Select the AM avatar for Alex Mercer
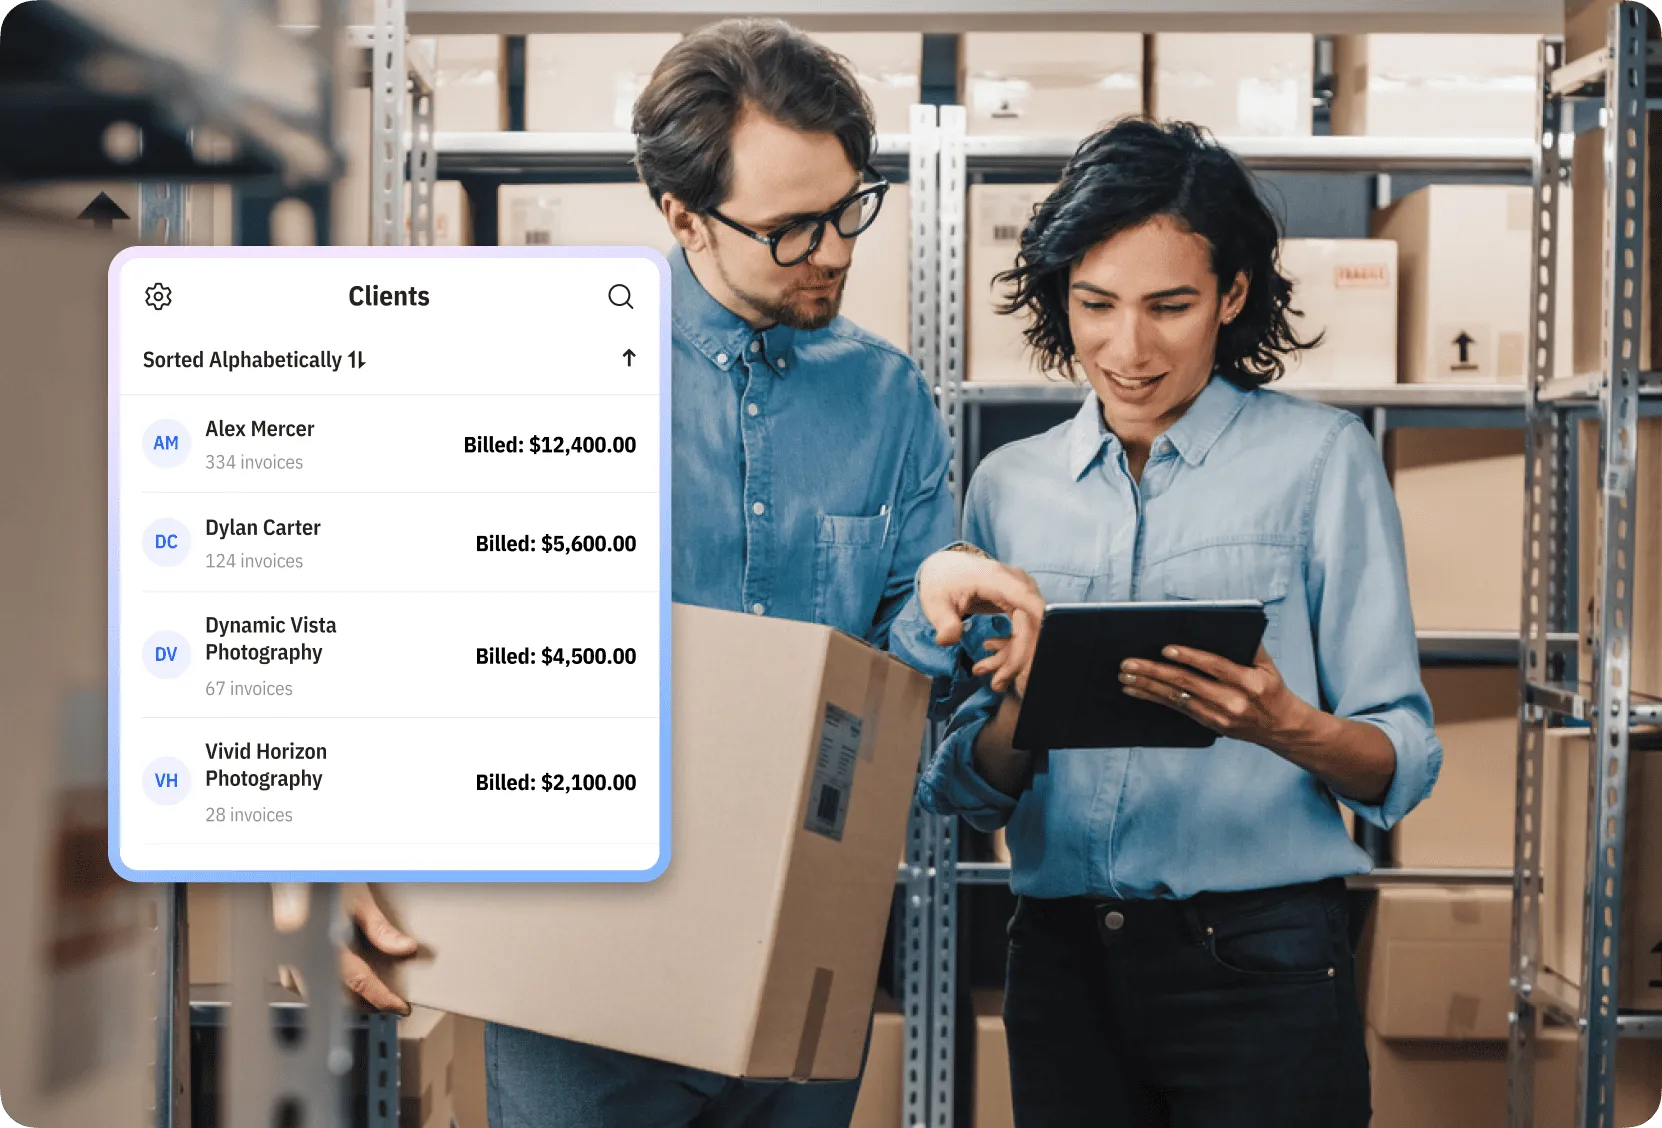Viewport: 1662px width, 1128px height. 166,443
